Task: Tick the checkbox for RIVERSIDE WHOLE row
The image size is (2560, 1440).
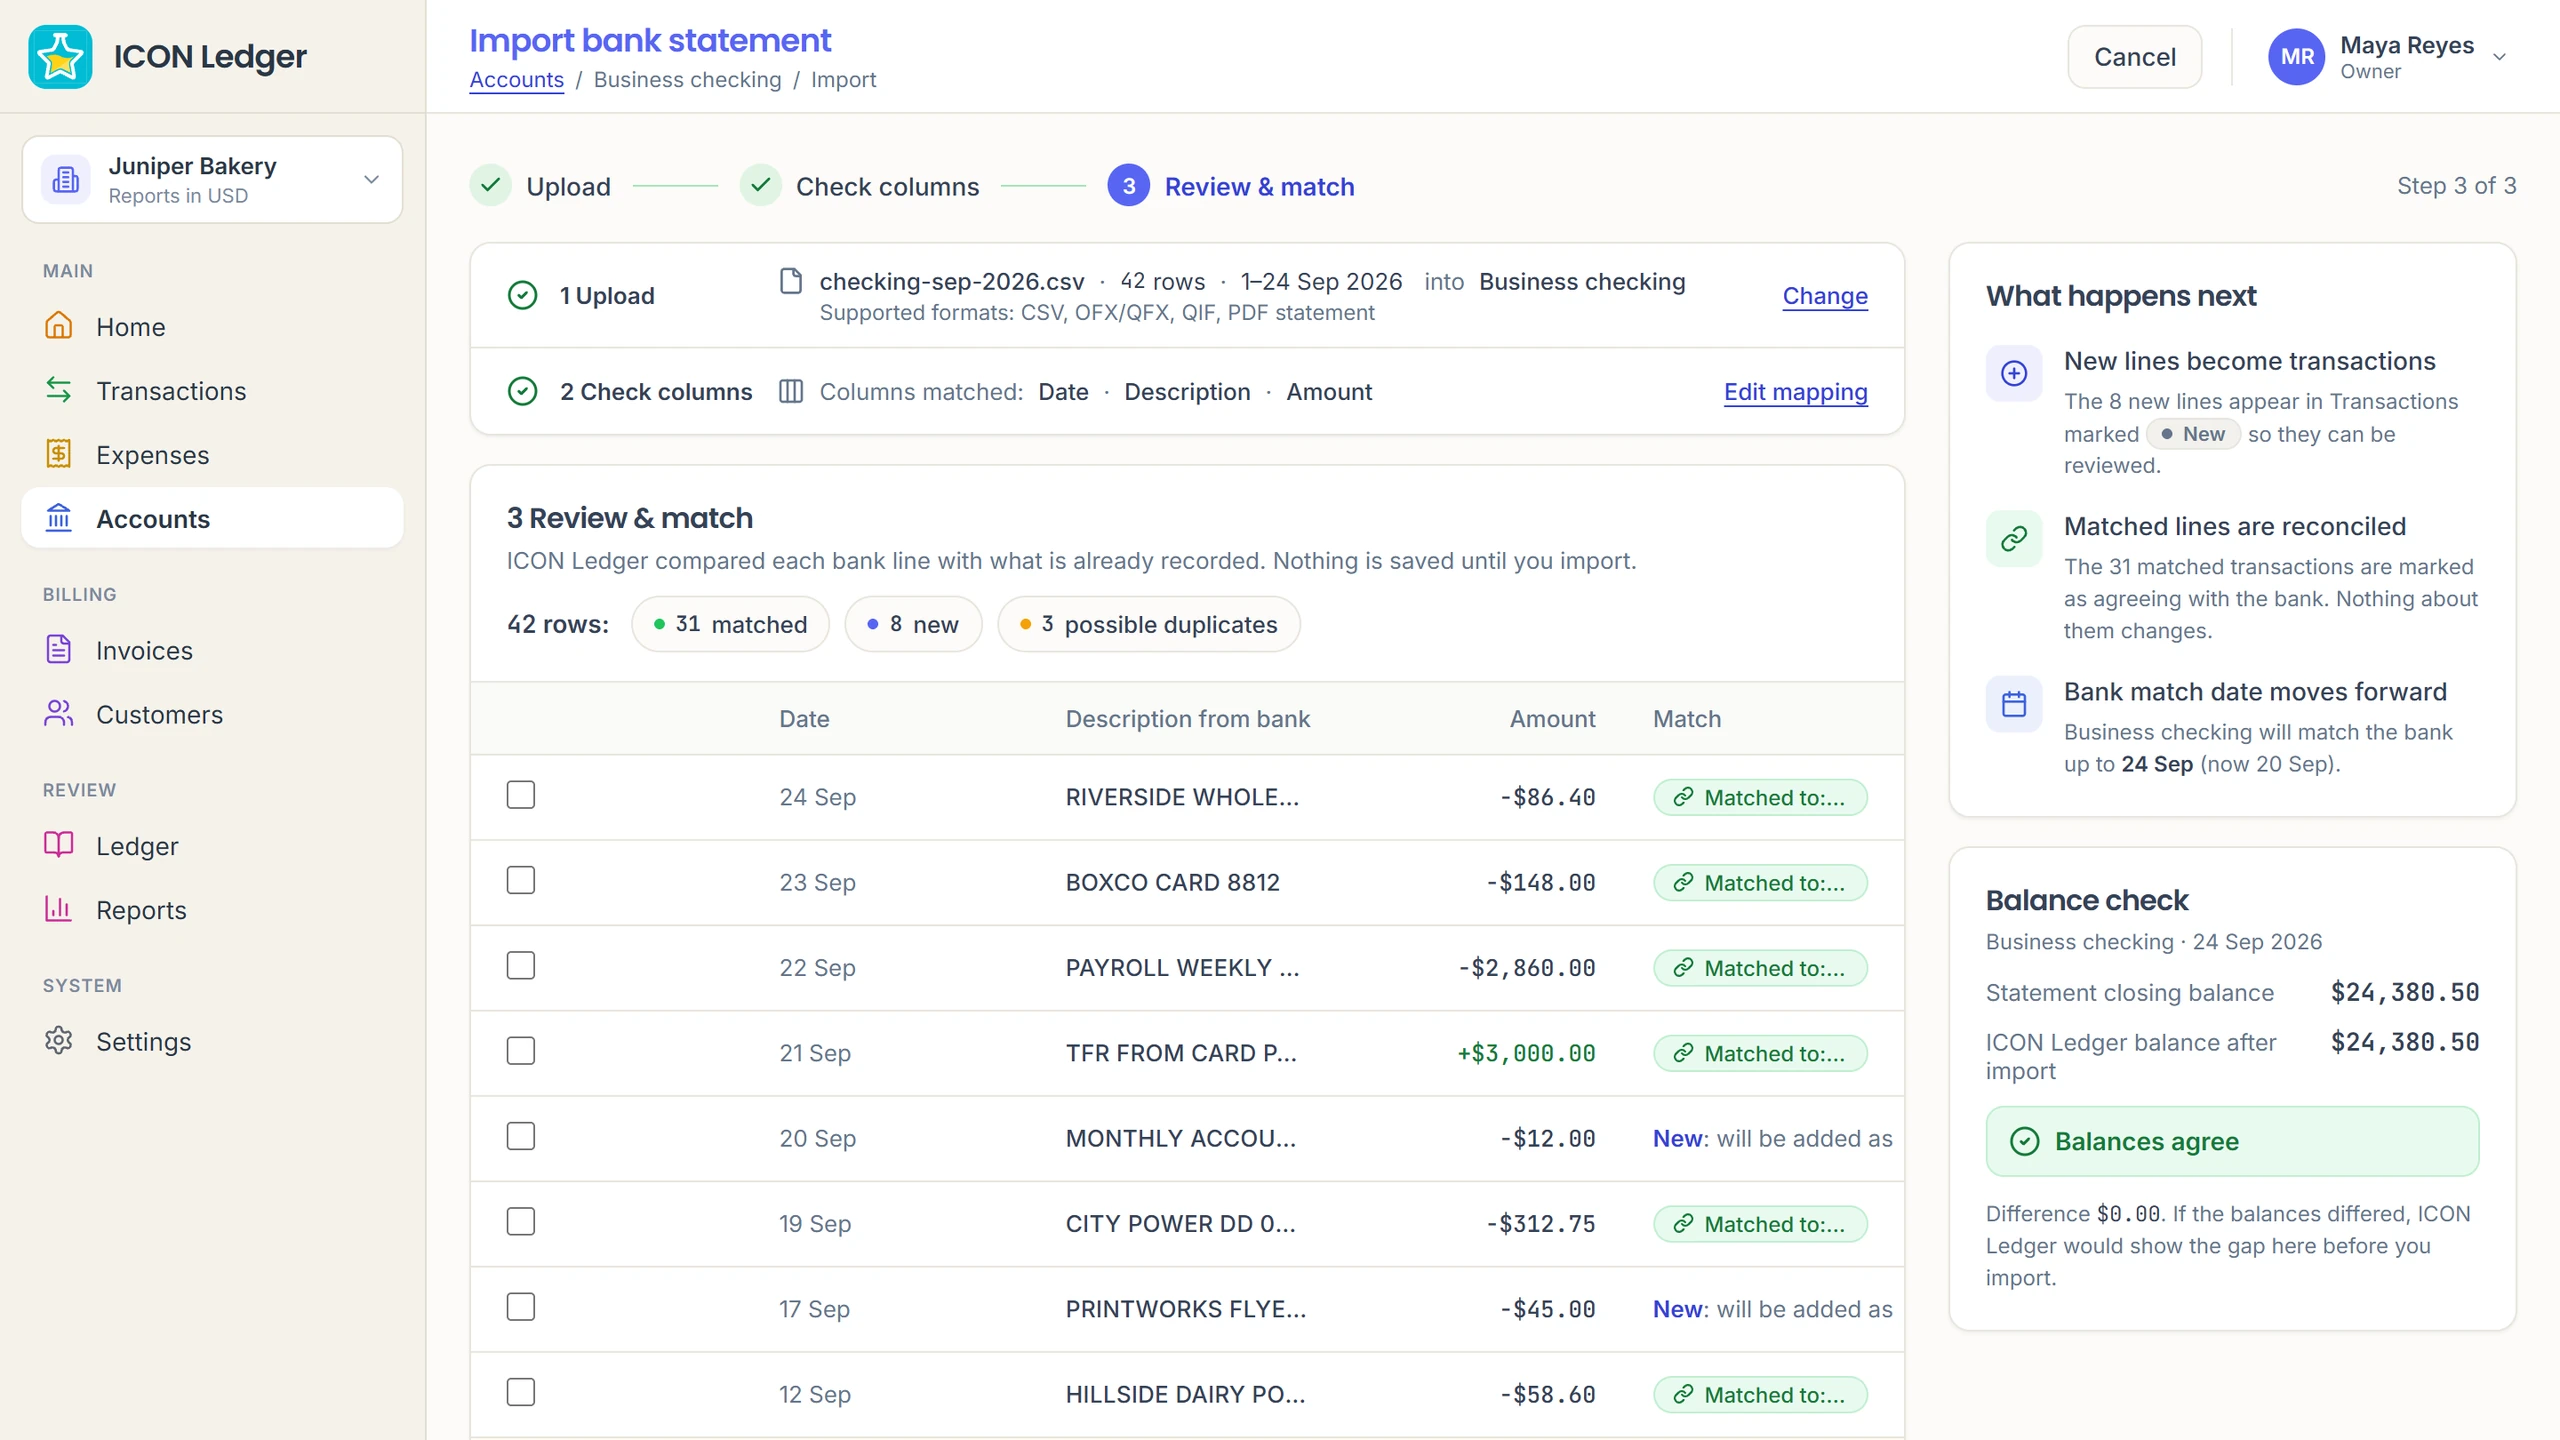Action: click(521, 795)
